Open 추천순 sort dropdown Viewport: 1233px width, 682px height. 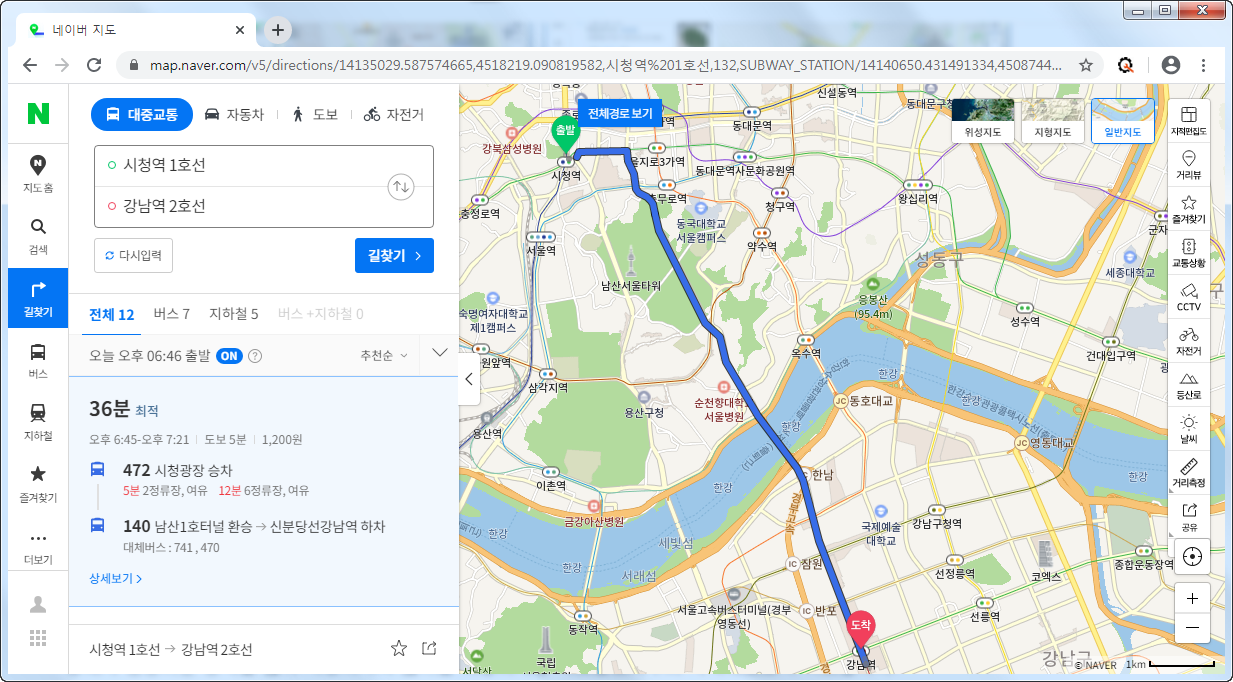[x=384, y=355]
